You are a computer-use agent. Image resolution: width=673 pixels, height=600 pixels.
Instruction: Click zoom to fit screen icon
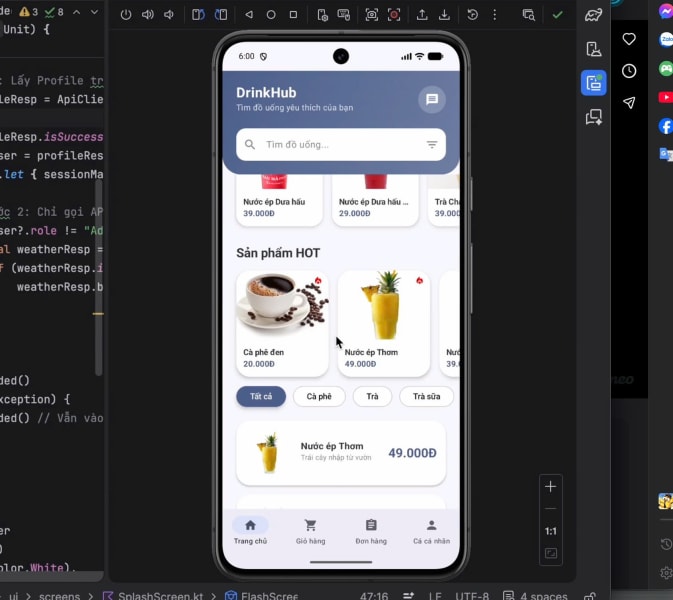(550, 553)
